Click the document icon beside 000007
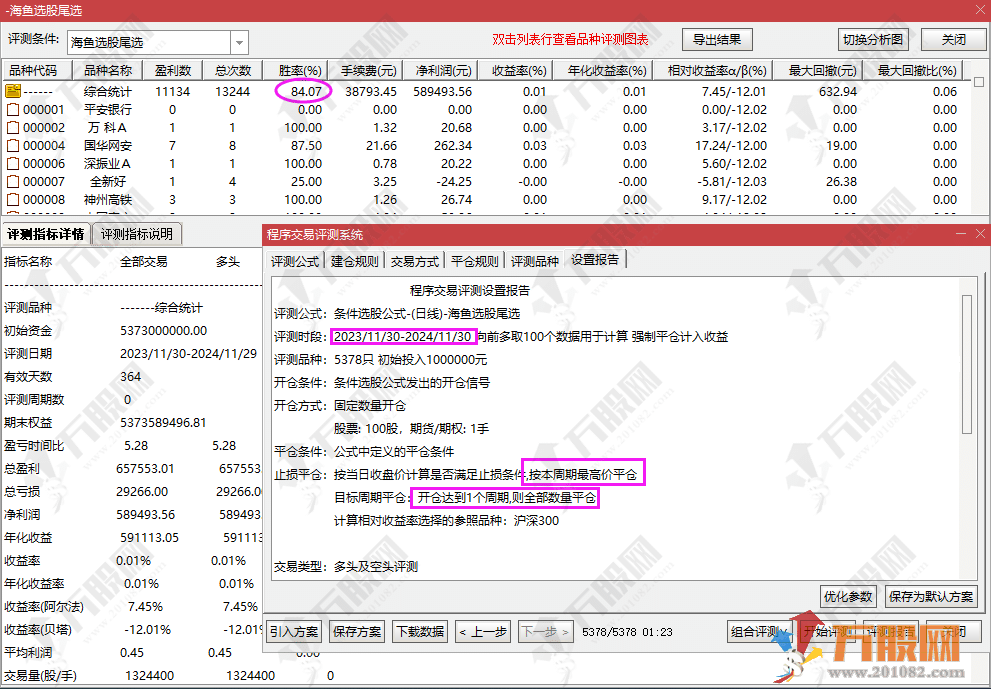Viewport: 991px width, 689px height. coord(13,181)
